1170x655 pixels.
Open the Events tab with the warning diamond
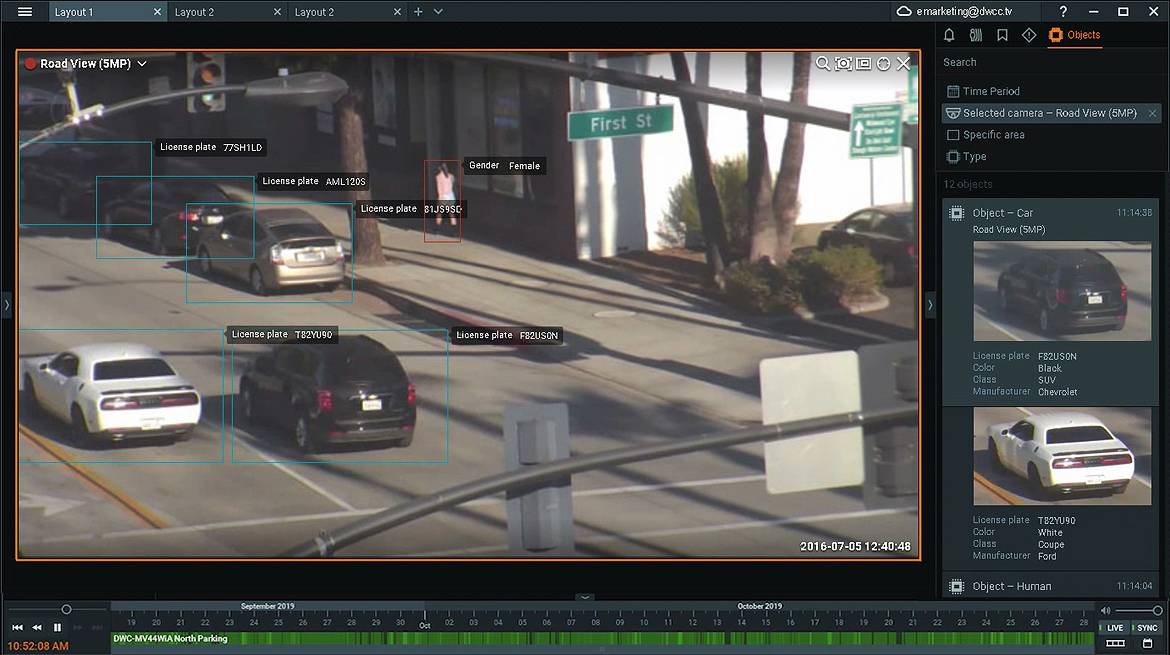(x=1029, y=35)
